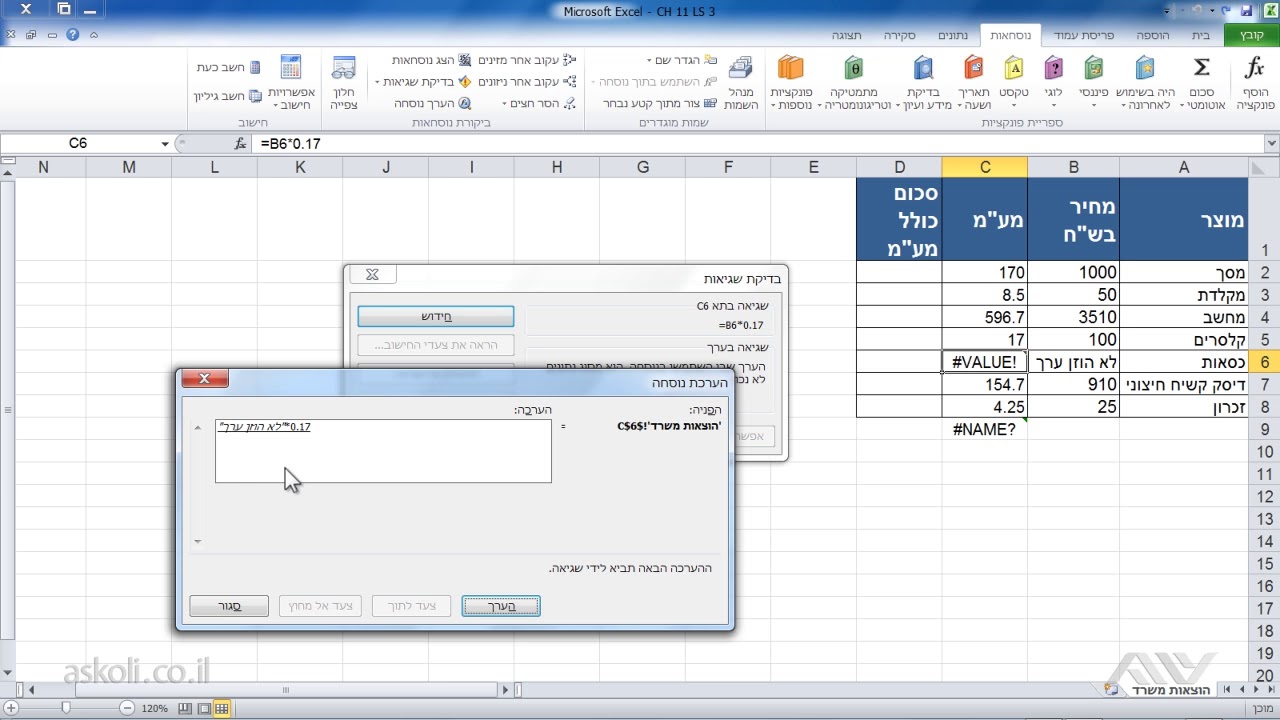This screenshot has height=720, width=1280.
Task: Switch to Normal view in the status bar
Action: (x=221, y=709)
